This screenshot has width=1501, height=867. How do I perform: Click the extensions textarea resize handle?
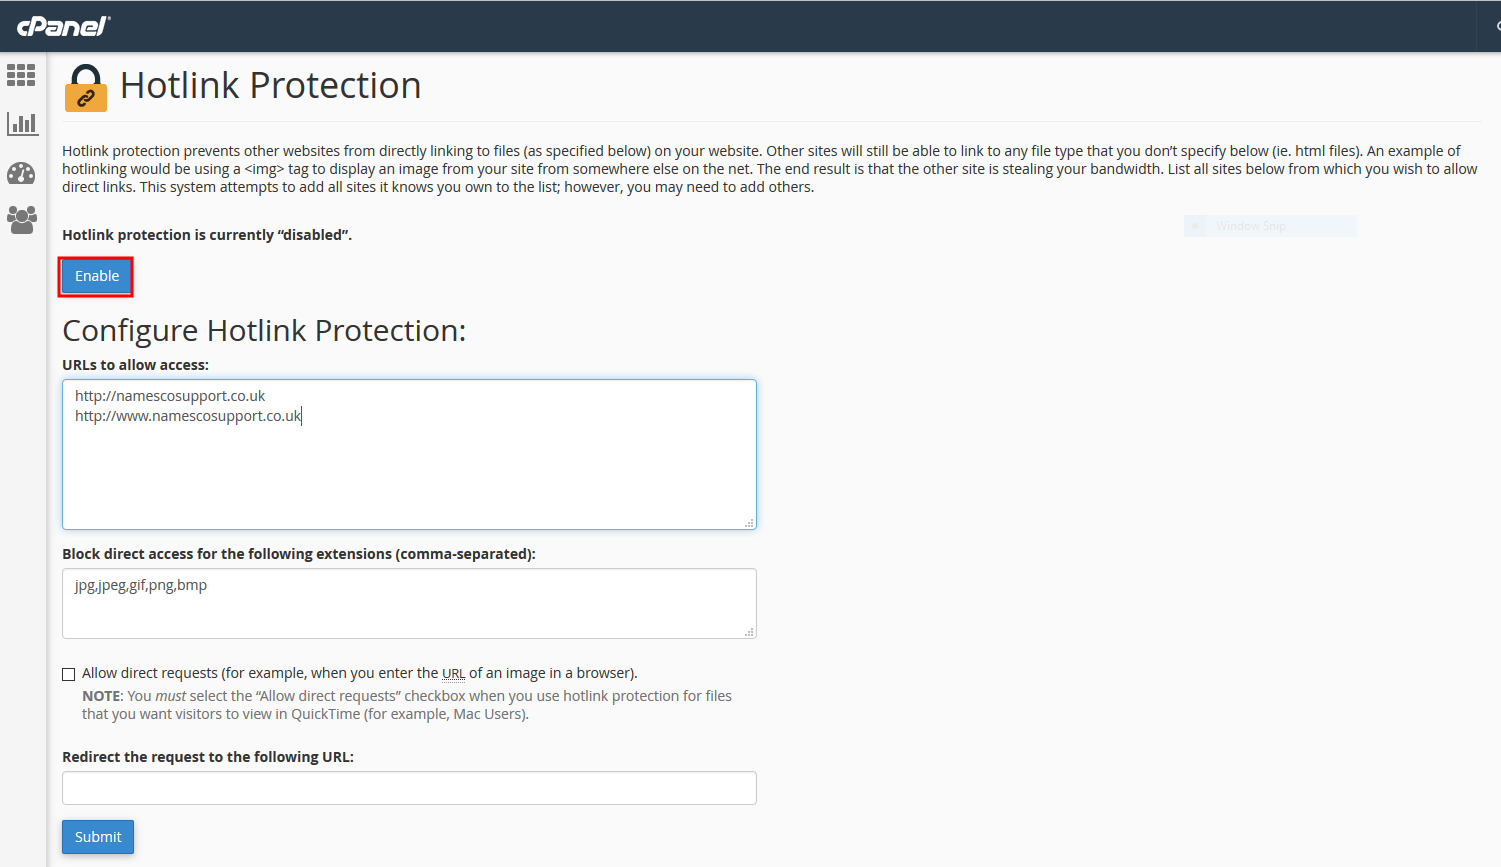tap(749, 632)
